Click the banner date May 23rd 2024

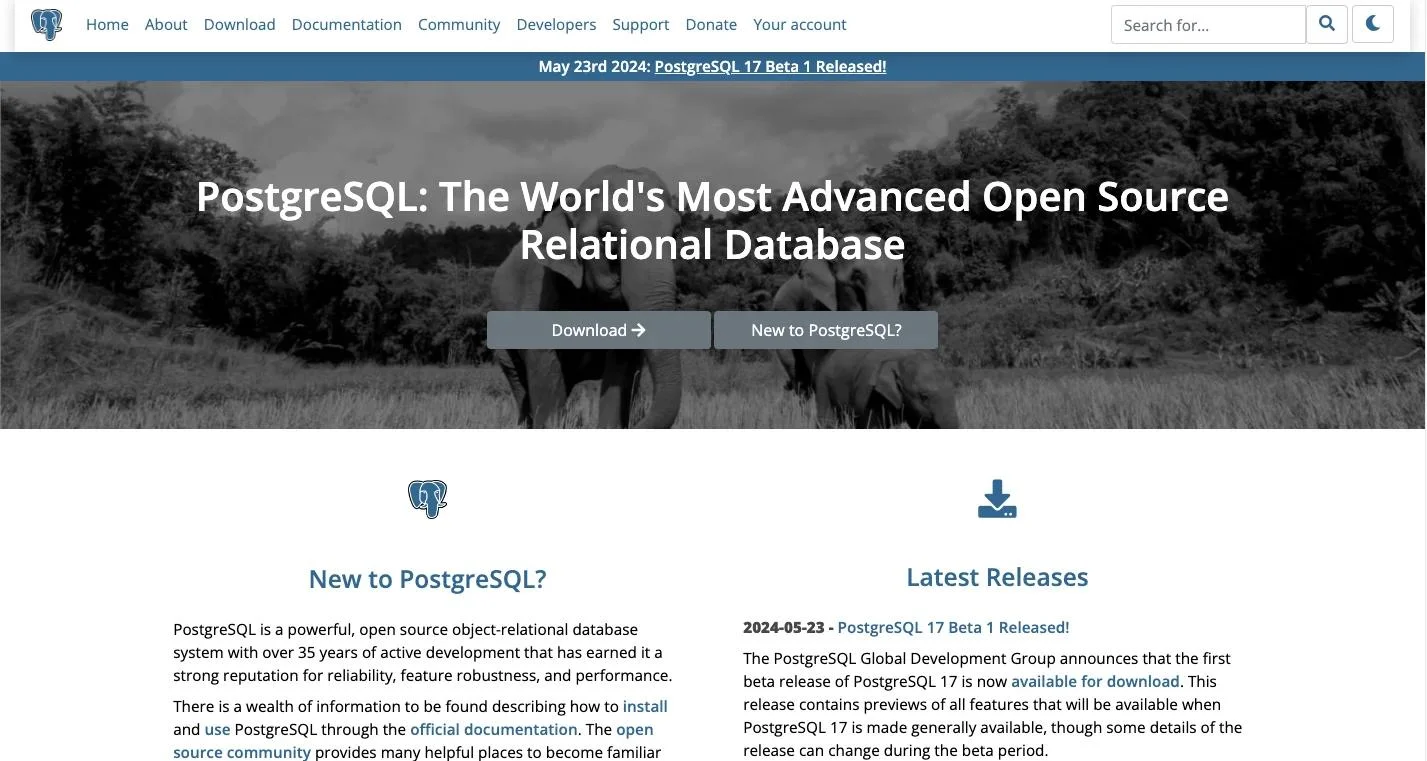(x=594, y=66)
